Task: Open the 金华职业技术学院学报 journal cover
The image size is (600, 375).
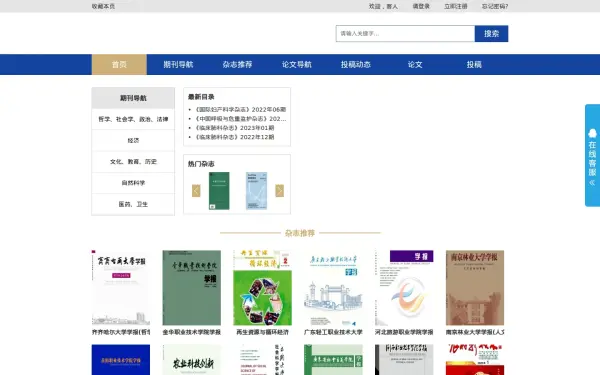Action: 192,288
